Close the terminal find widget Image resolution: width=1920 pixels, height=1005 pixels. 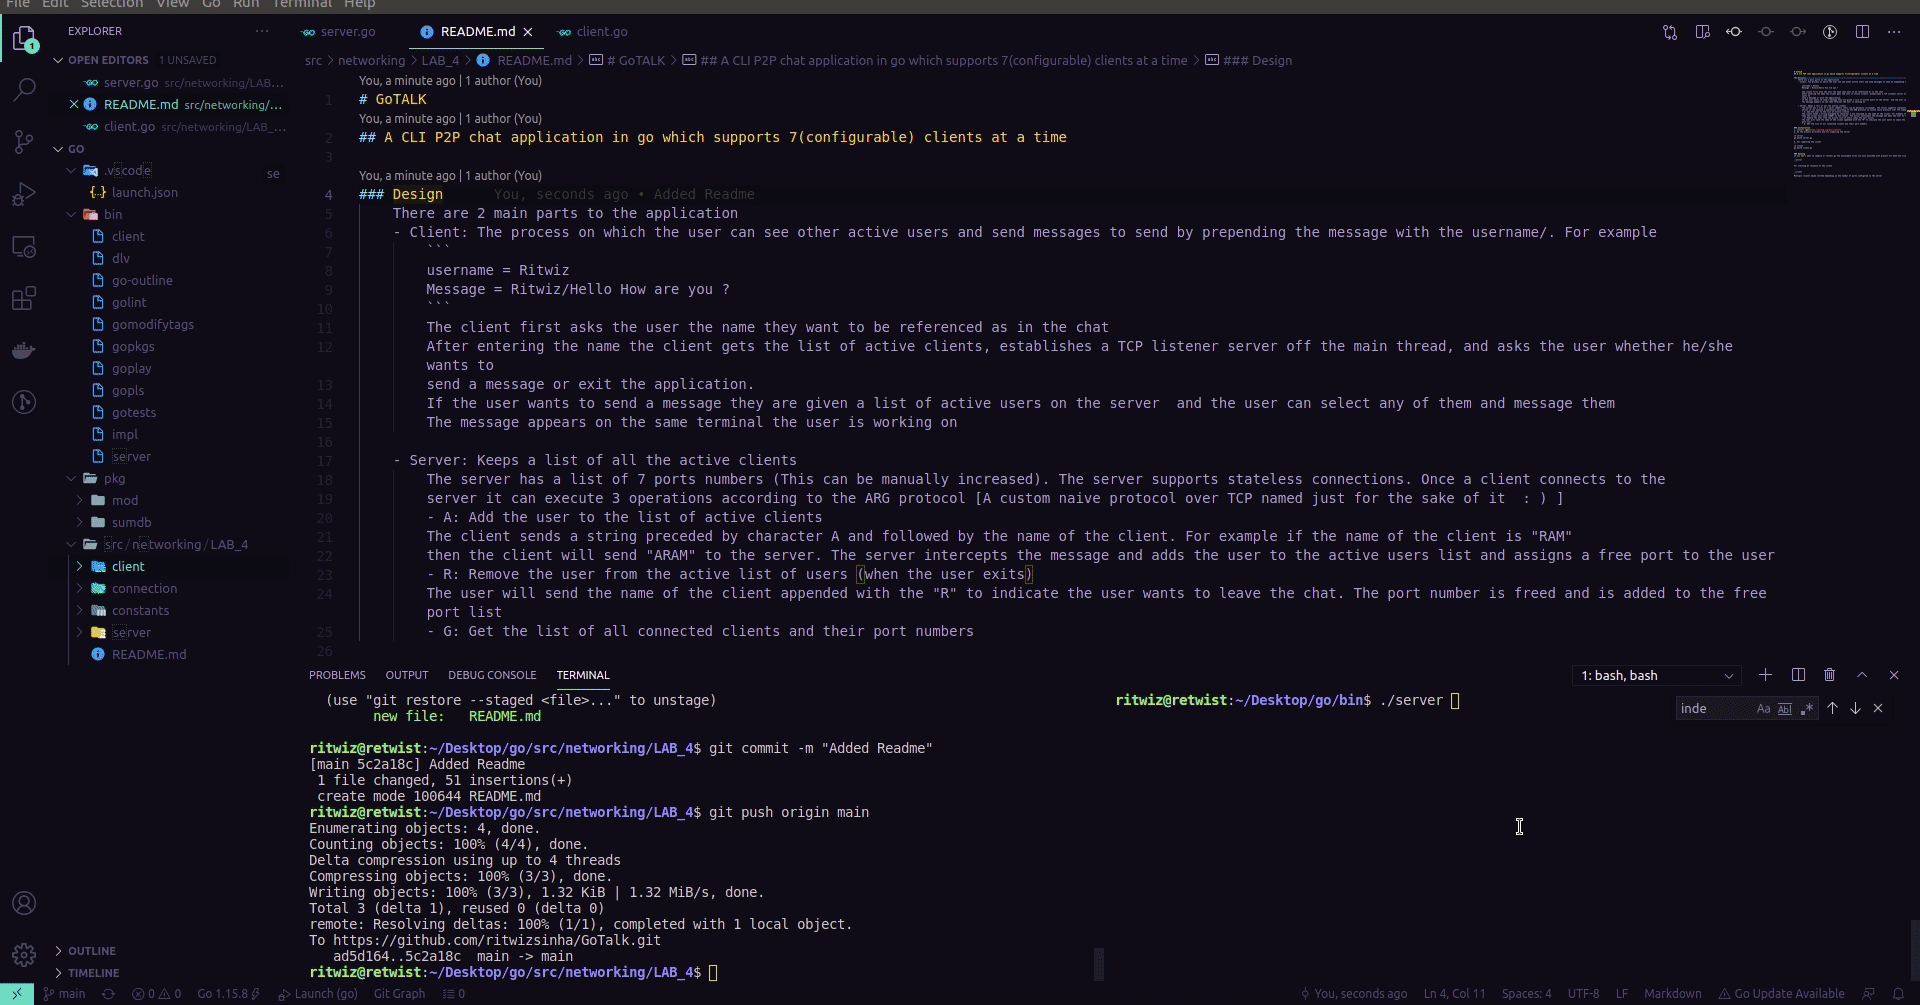1878,708
